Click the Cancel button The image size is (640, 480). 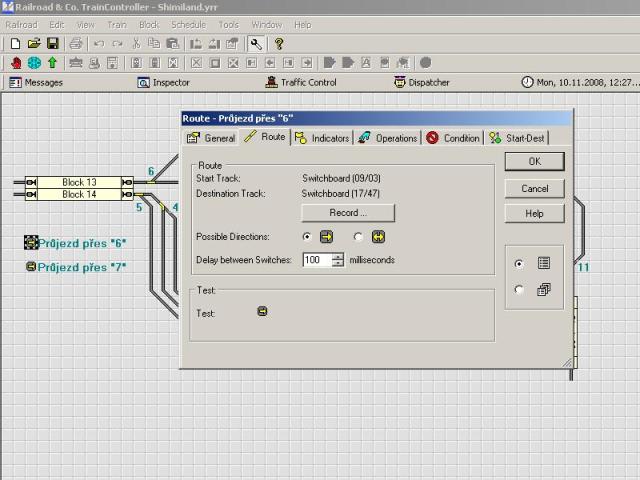click(535, 189)
